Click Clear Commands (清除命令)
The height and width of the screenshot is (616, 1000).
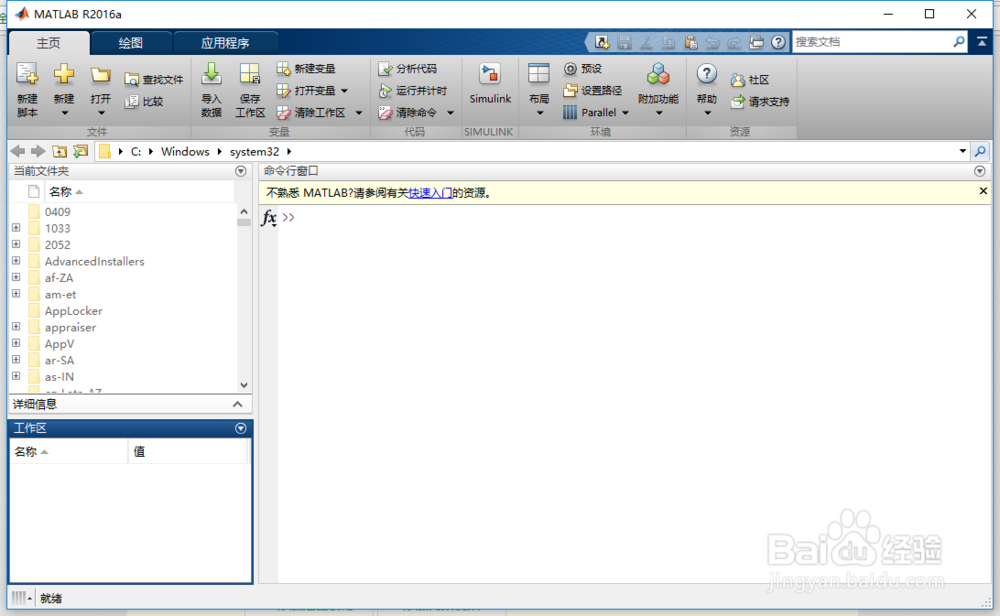coord(408,113)
